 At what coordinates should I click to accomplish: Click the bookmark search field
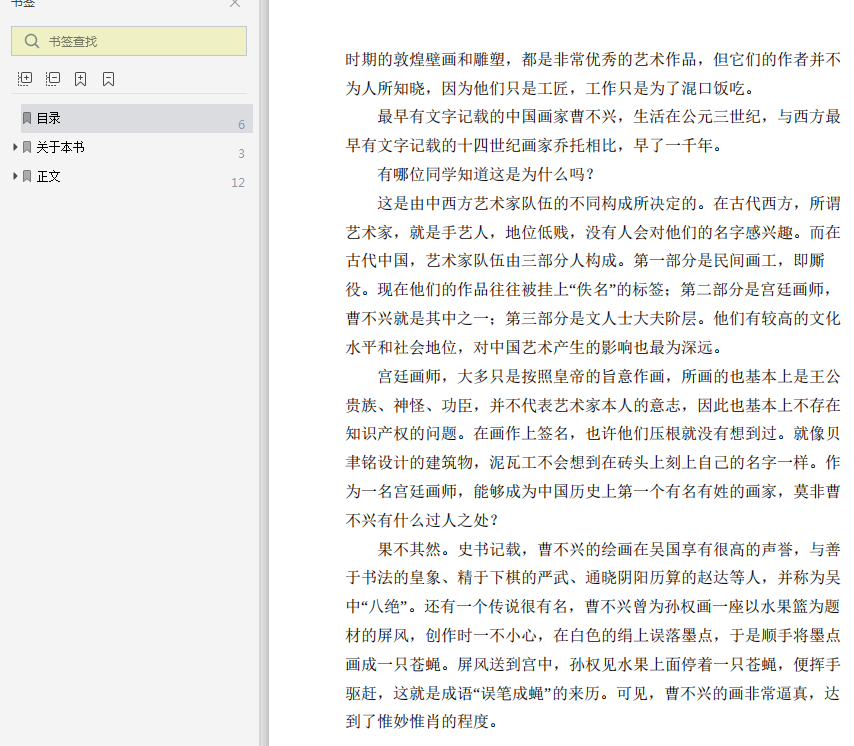[x=129, y=41]
